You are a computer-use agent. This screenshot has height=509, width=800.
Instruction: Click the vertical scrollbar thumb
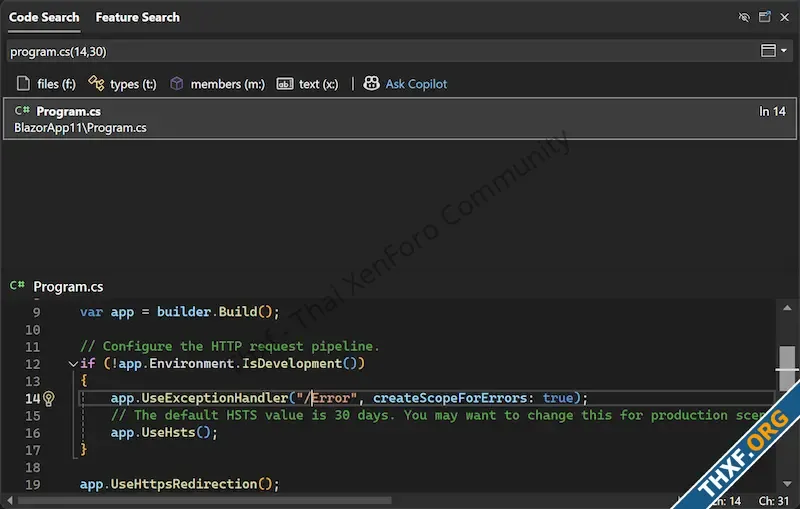[787, 367]
